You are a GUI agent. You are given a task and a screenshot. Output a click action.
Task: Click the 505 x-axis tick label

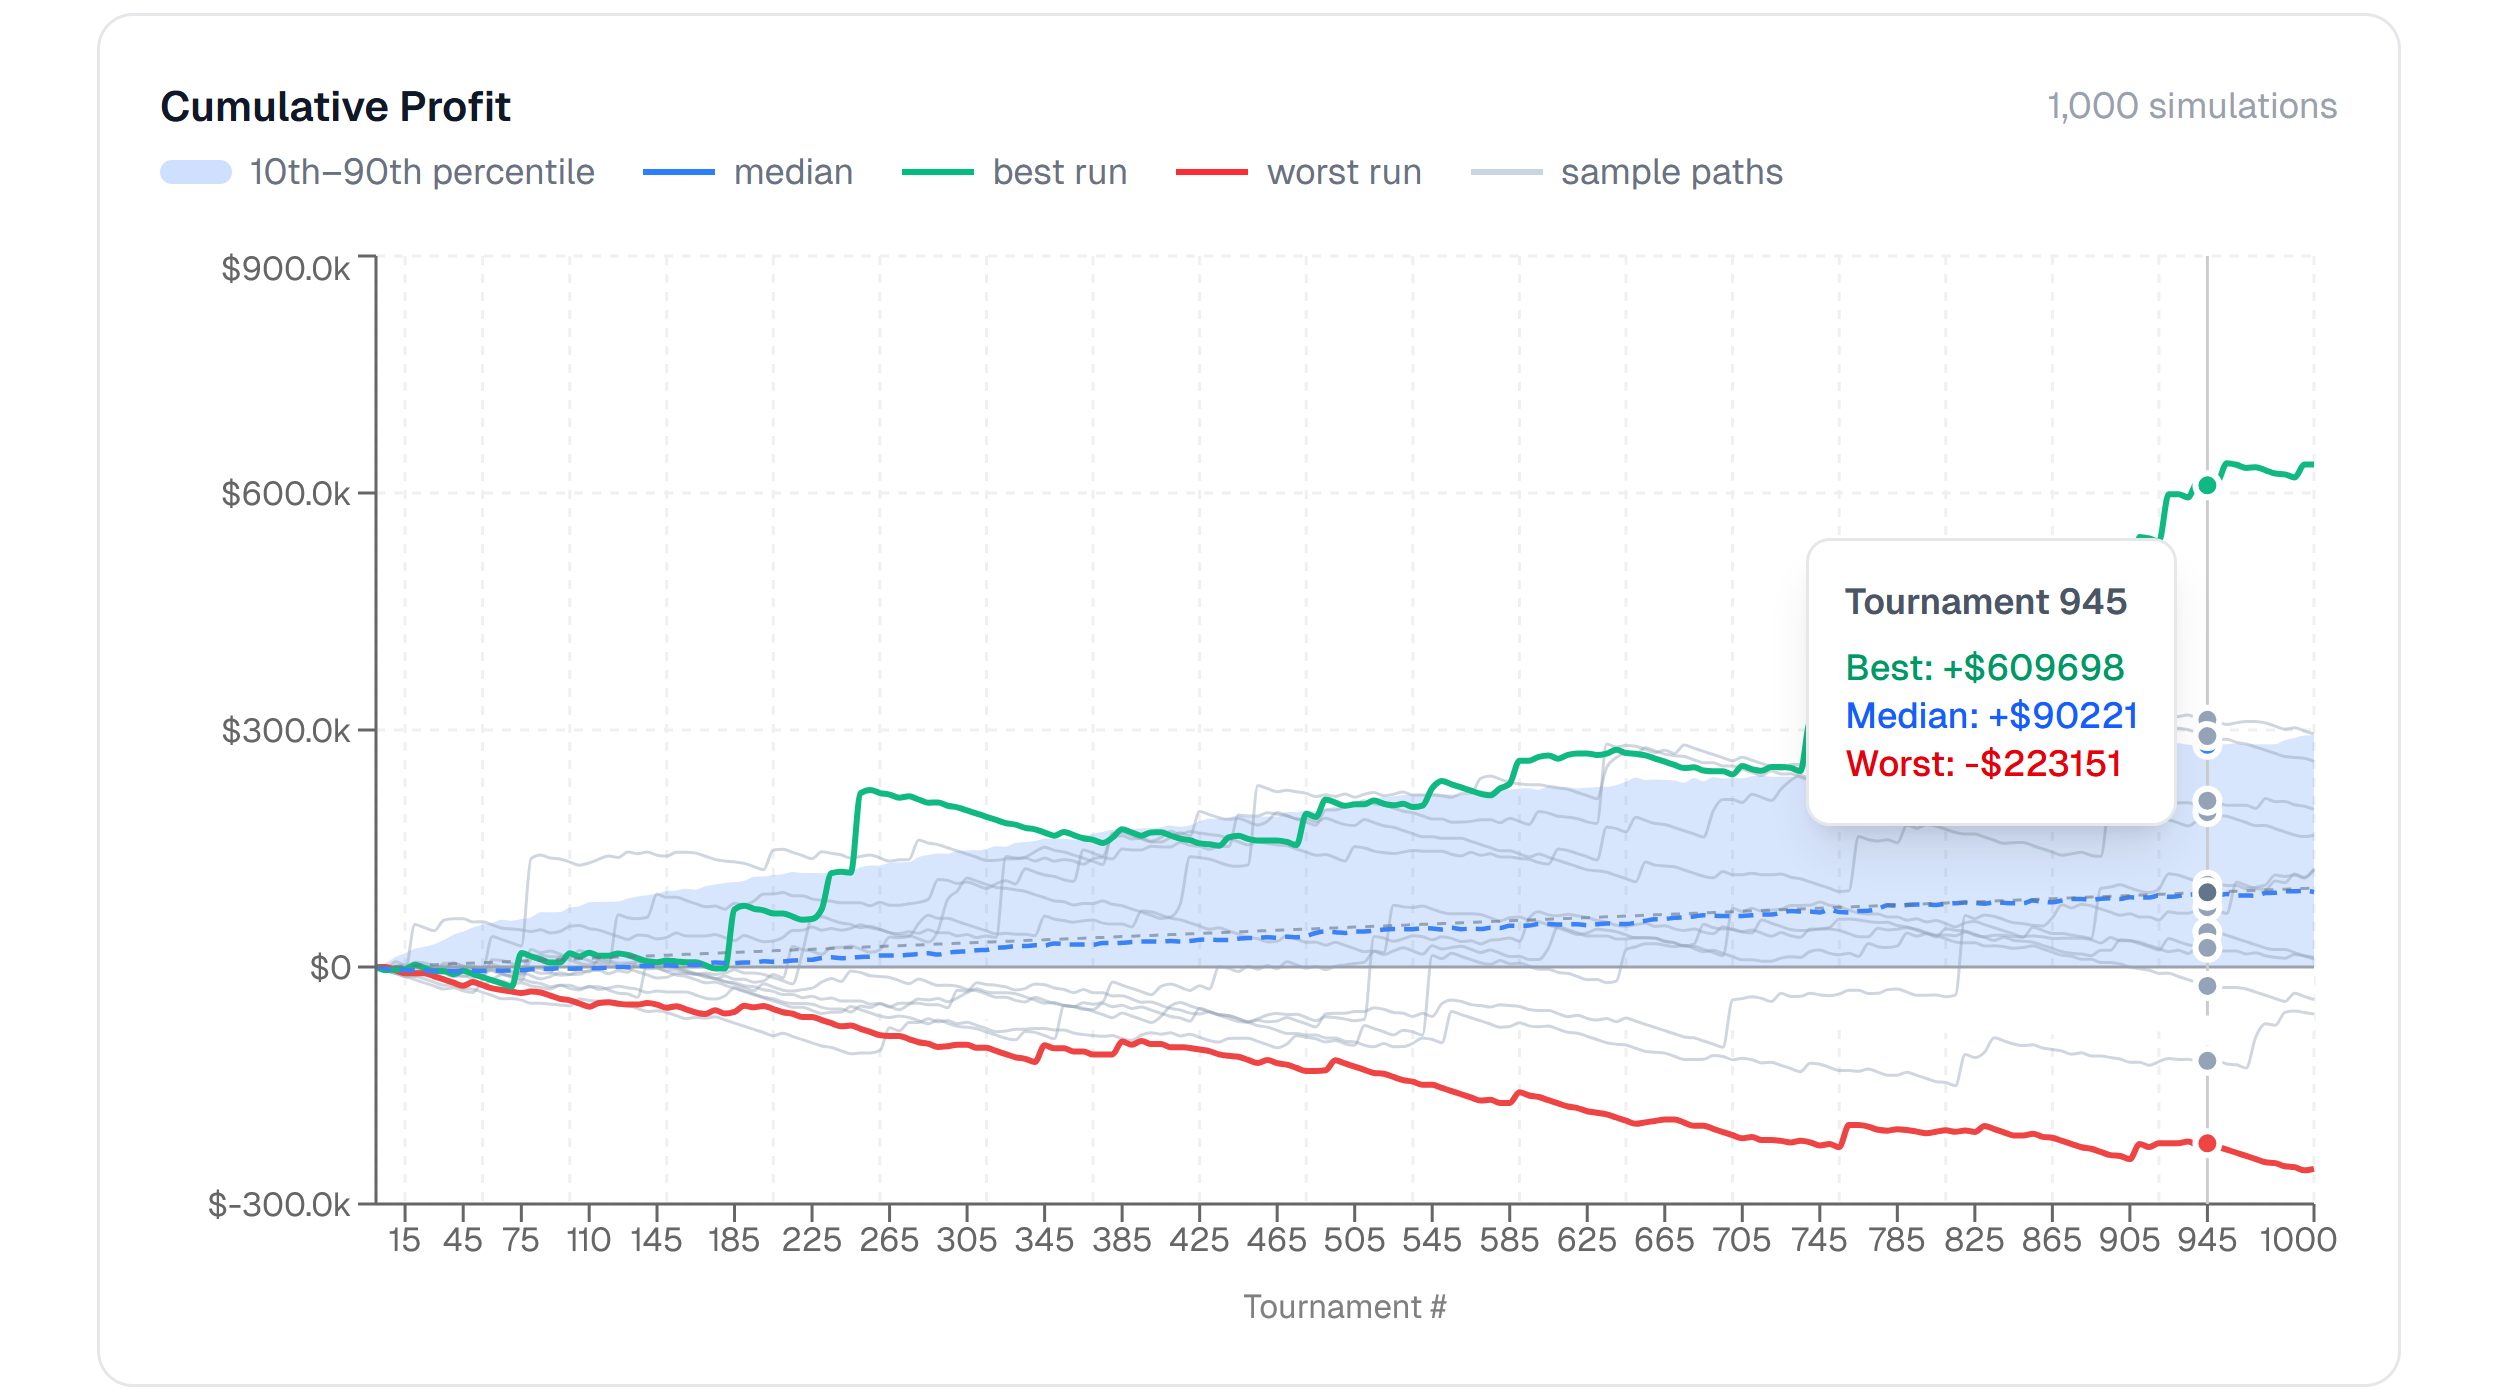coord(1354,1240)
